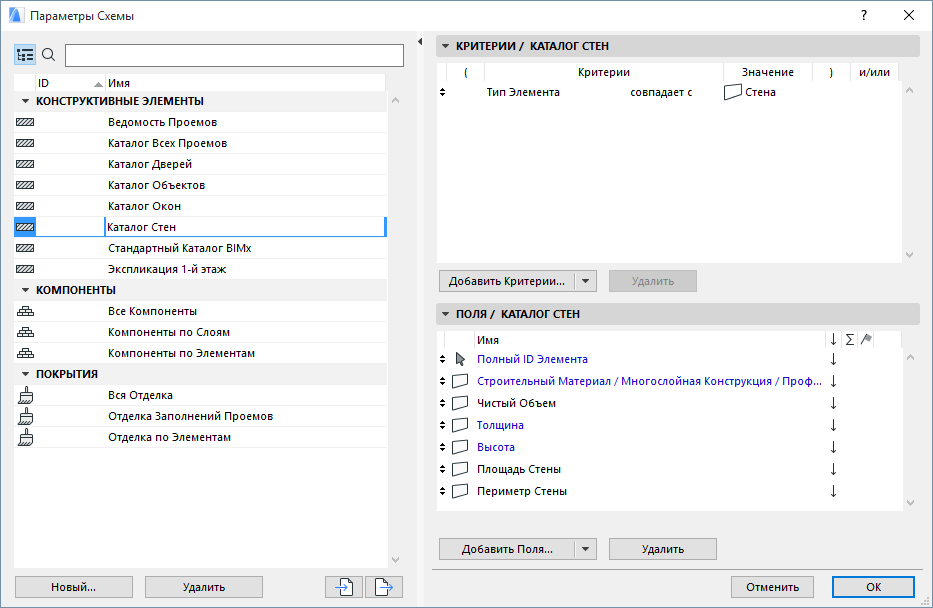Sort list by the ID column header
This screenshot has width=933, height=608.
click(70, 83)
